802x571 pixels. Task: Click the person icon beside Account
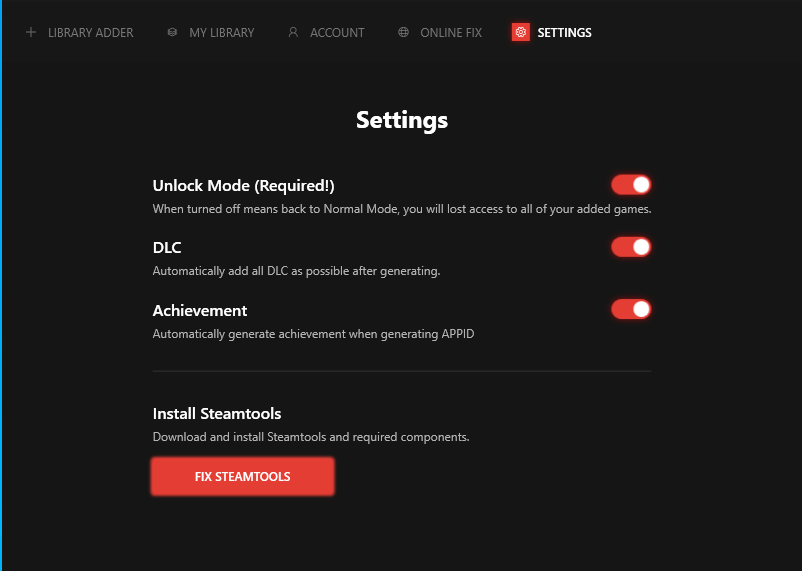293,33
